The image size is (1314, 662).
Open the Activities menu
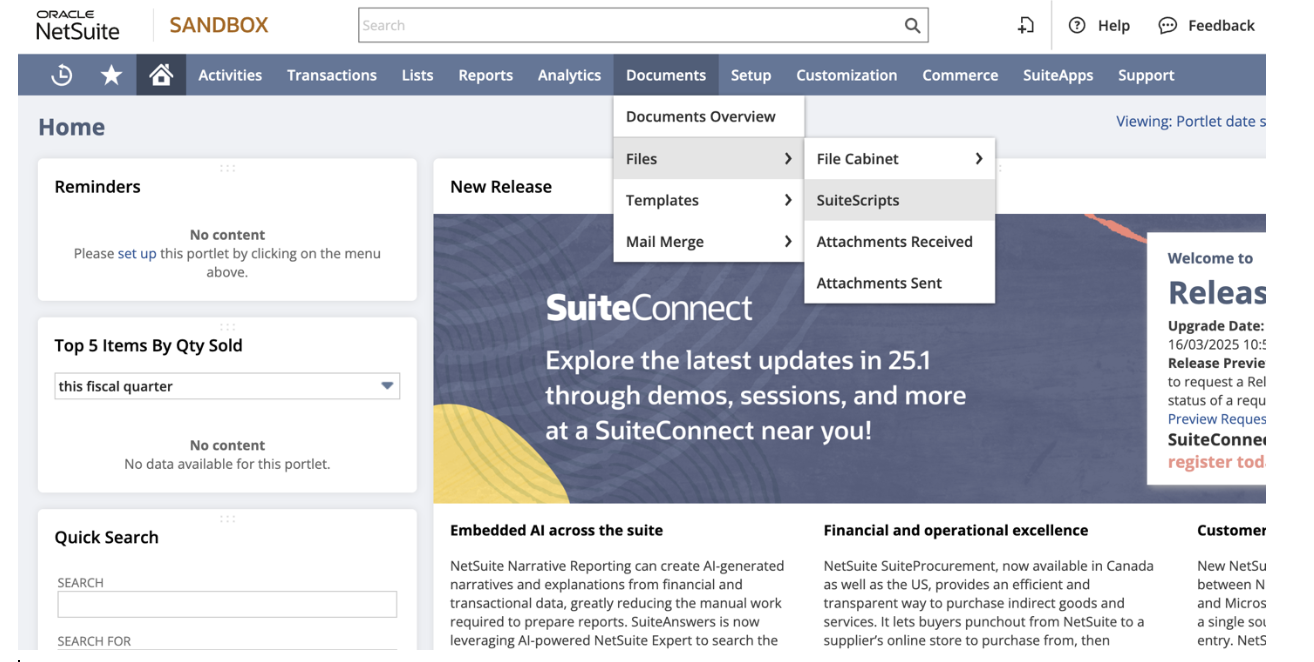230,75
